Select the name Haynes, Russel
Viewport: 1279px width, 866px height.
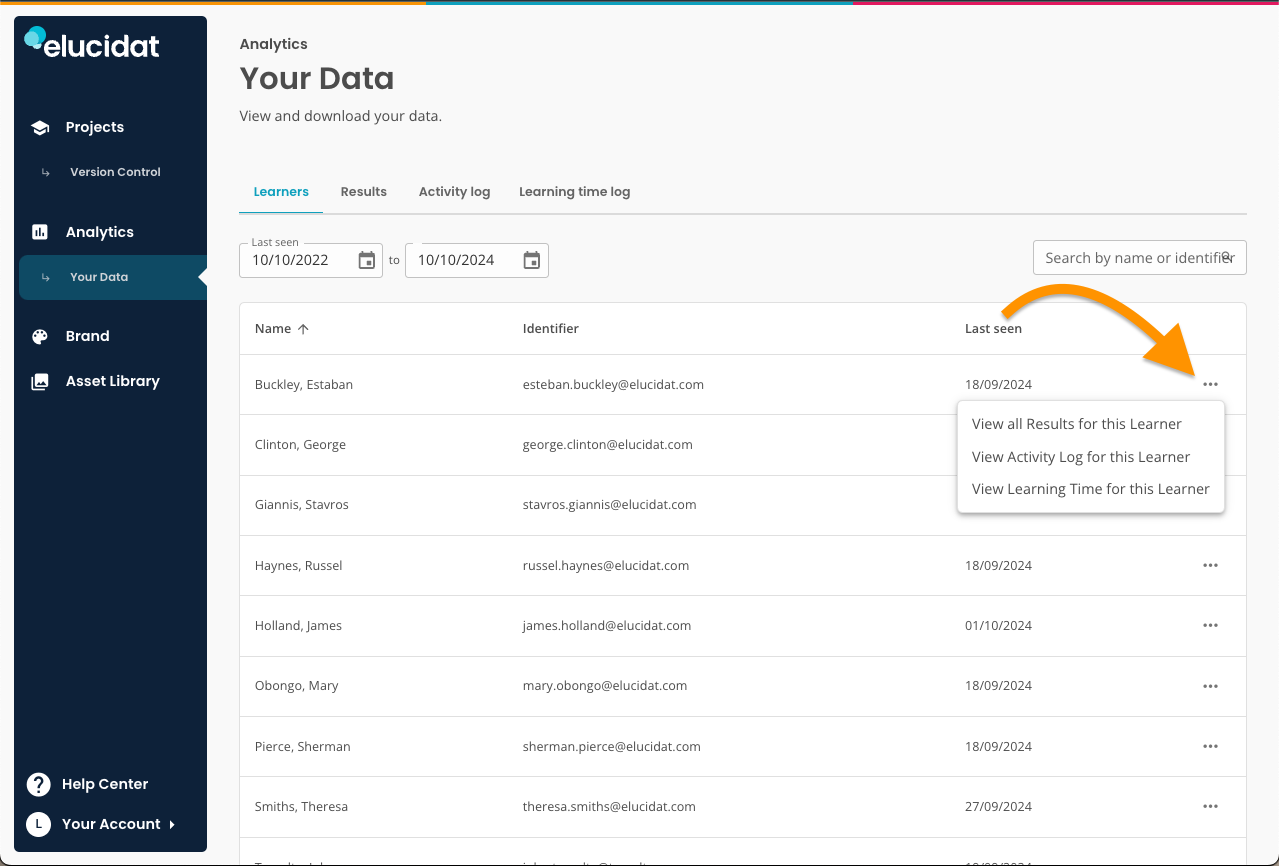(299, 565)
